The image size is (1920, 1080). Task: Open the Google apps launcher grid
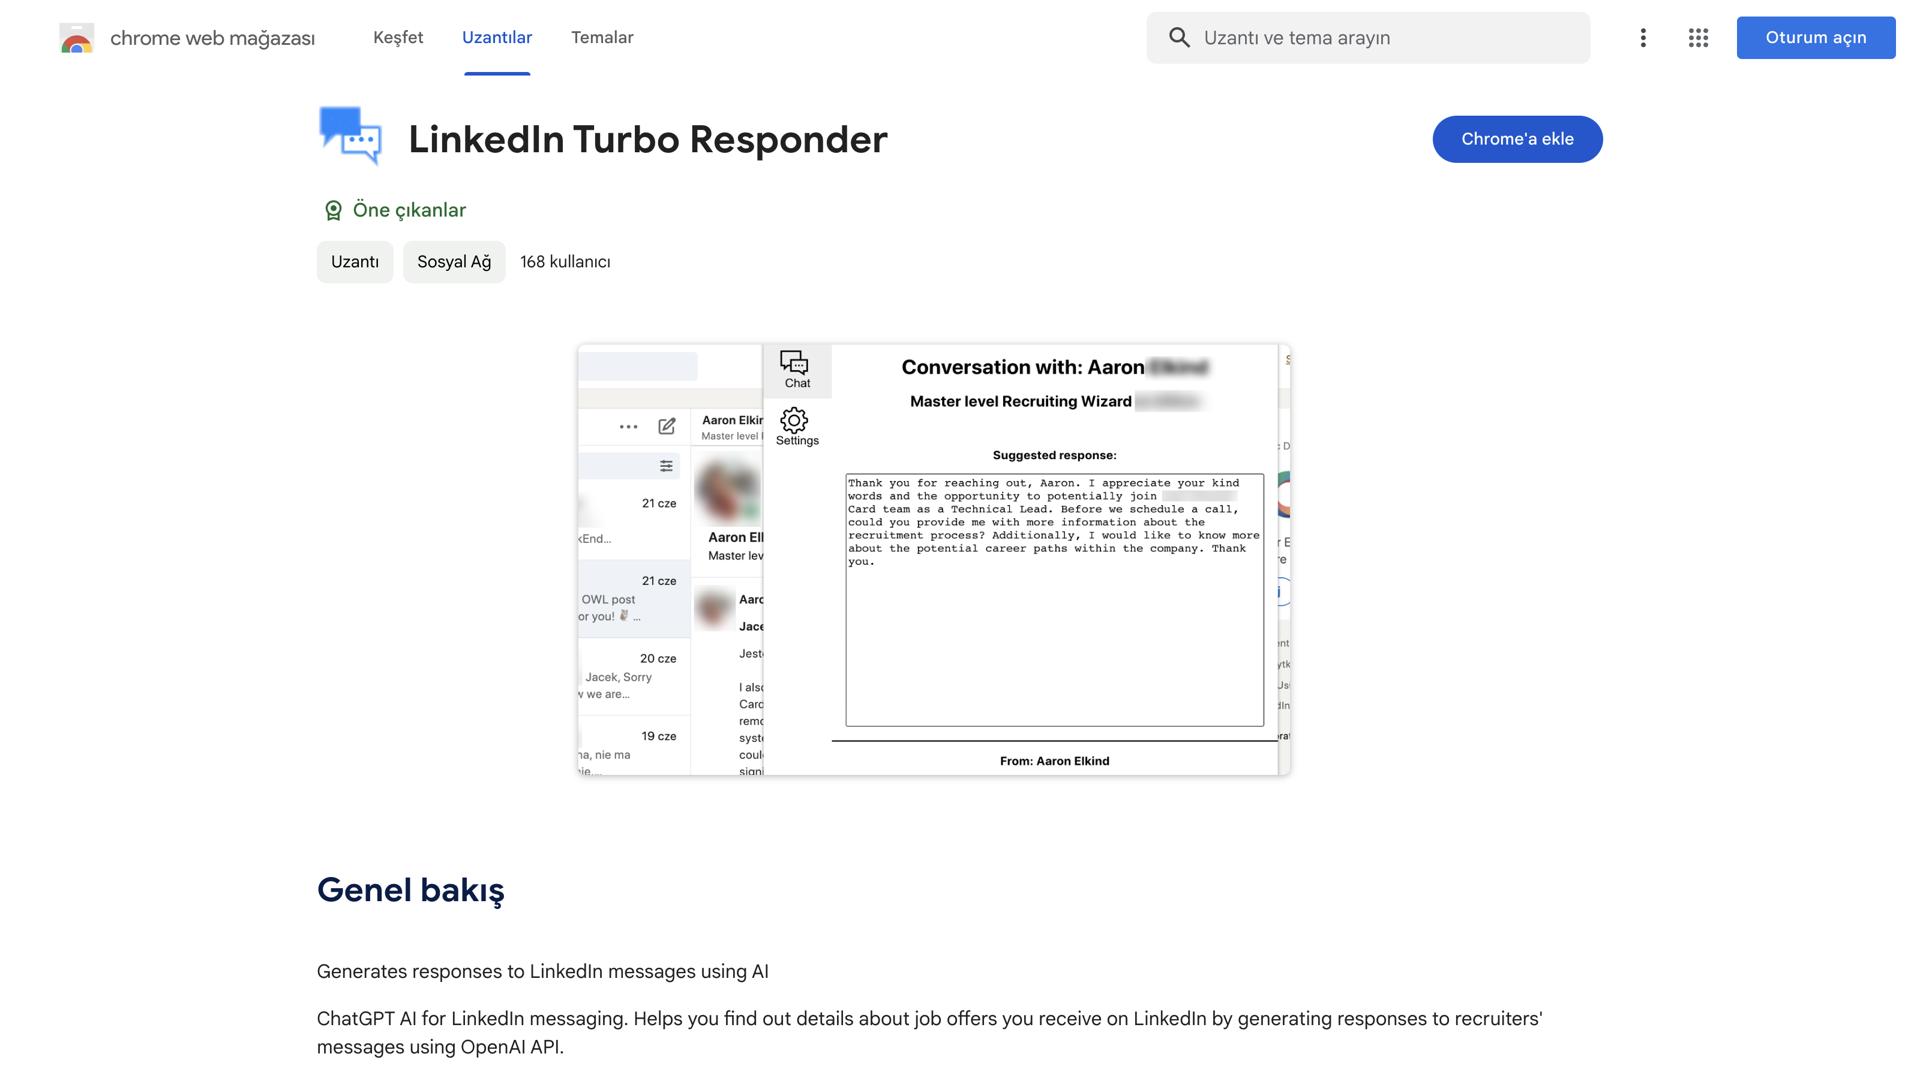[x=1698, y=37]
